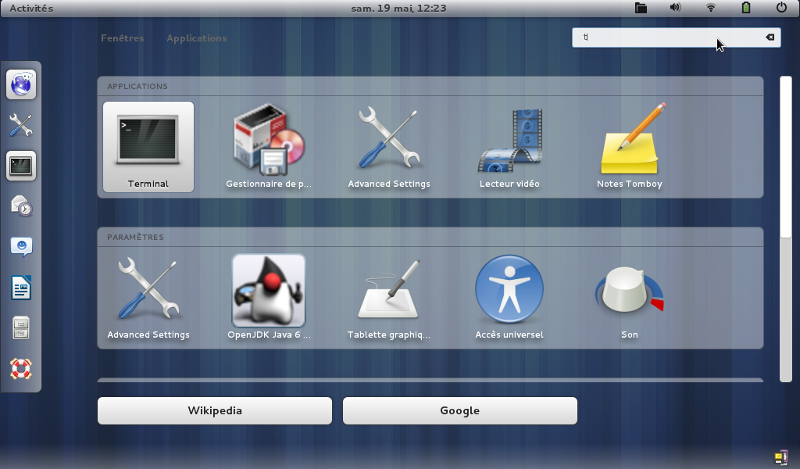Expand the battery status menu
The height and width of the screenshot is (469, 800).
(746, 8)
